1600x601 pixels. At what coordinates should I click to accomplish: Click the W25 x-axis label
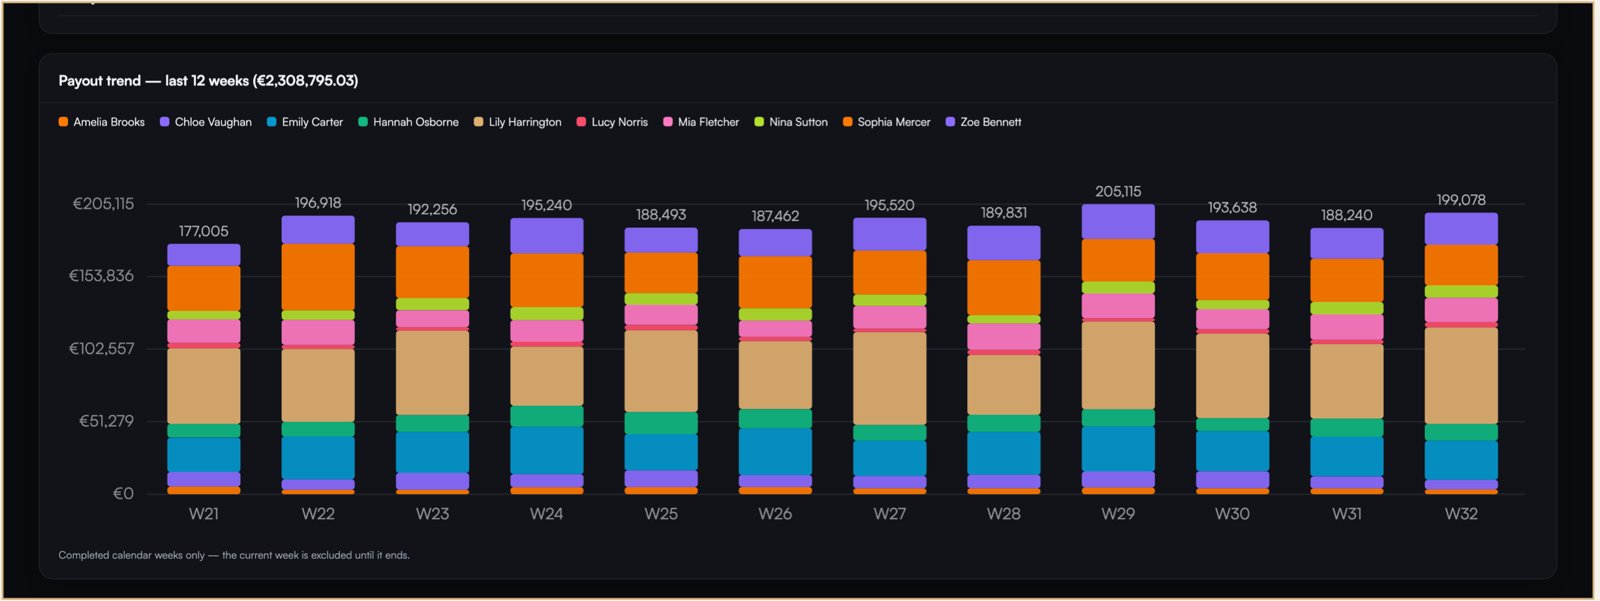tap(661, 514)
